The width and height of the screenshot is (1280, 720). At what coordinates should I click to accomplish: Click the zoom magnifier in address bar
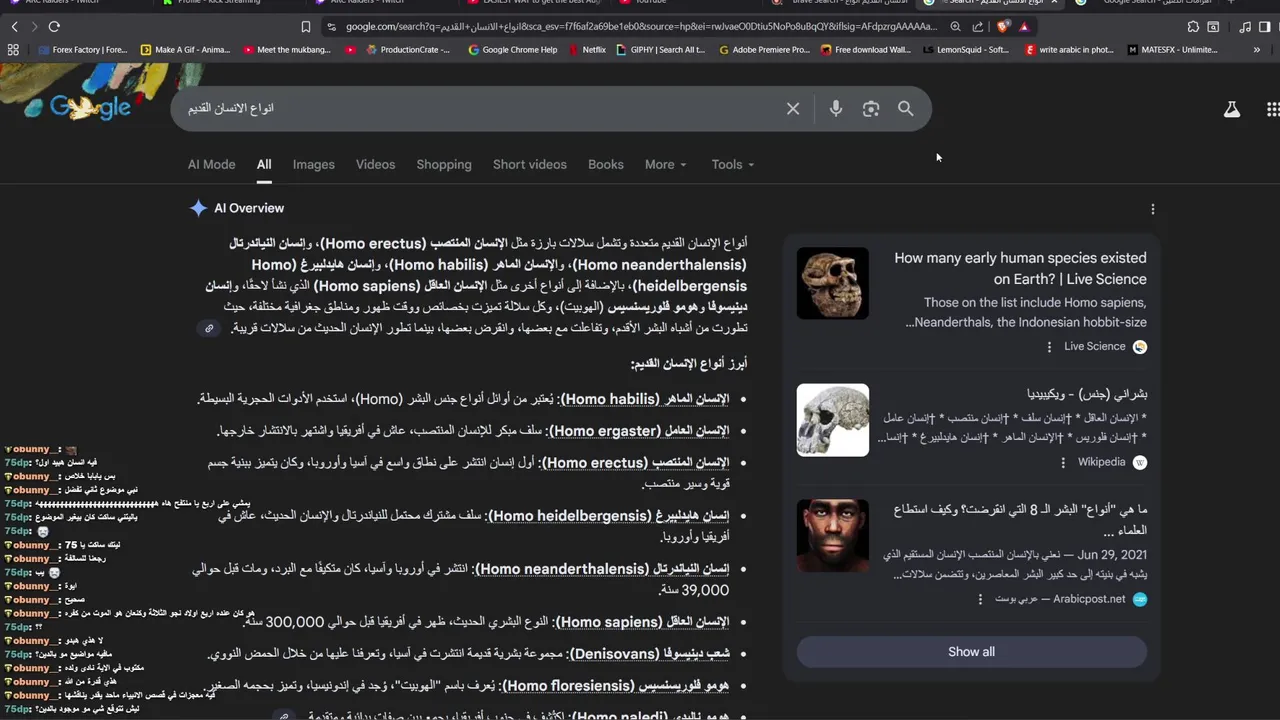(x=955, y=27)
